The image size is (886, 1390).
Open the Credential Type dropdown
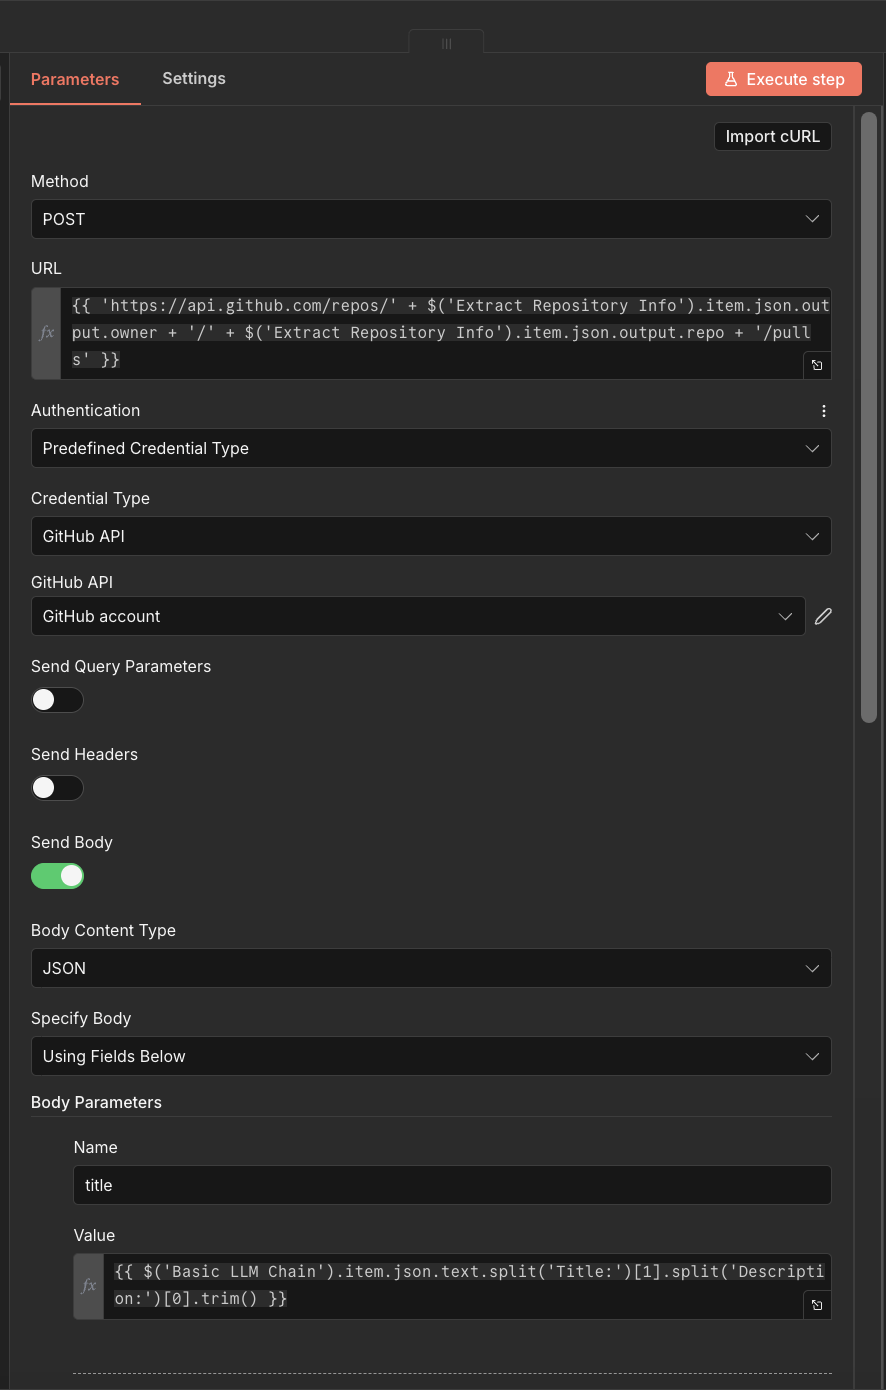click(431, 536)
